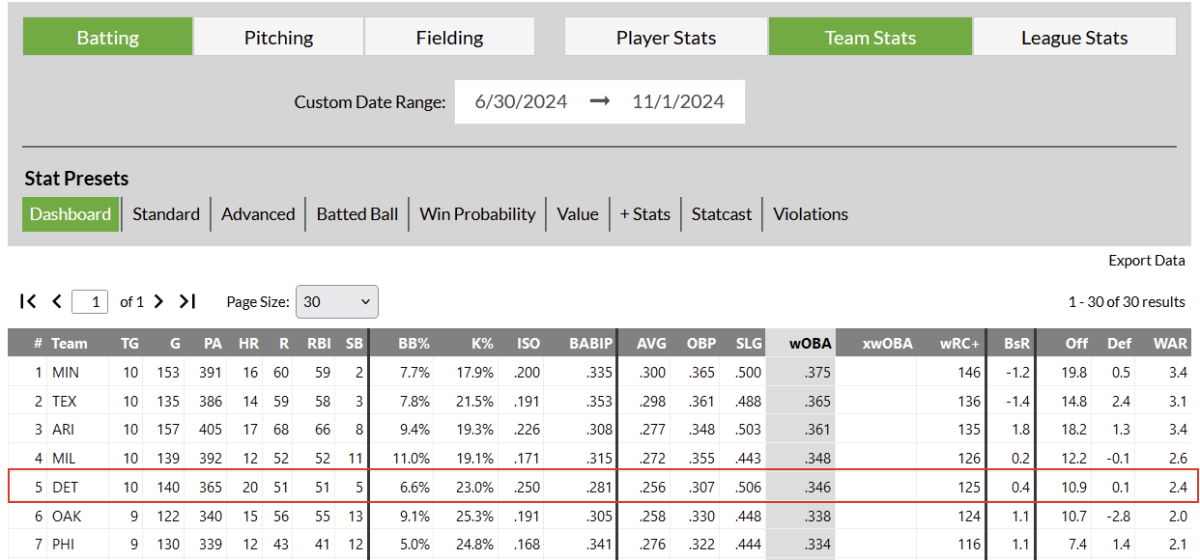Edit the end date 11/1/2024
Image resolution: width=1200 pixels, height=560 pixels.
(x=678, y=102)
